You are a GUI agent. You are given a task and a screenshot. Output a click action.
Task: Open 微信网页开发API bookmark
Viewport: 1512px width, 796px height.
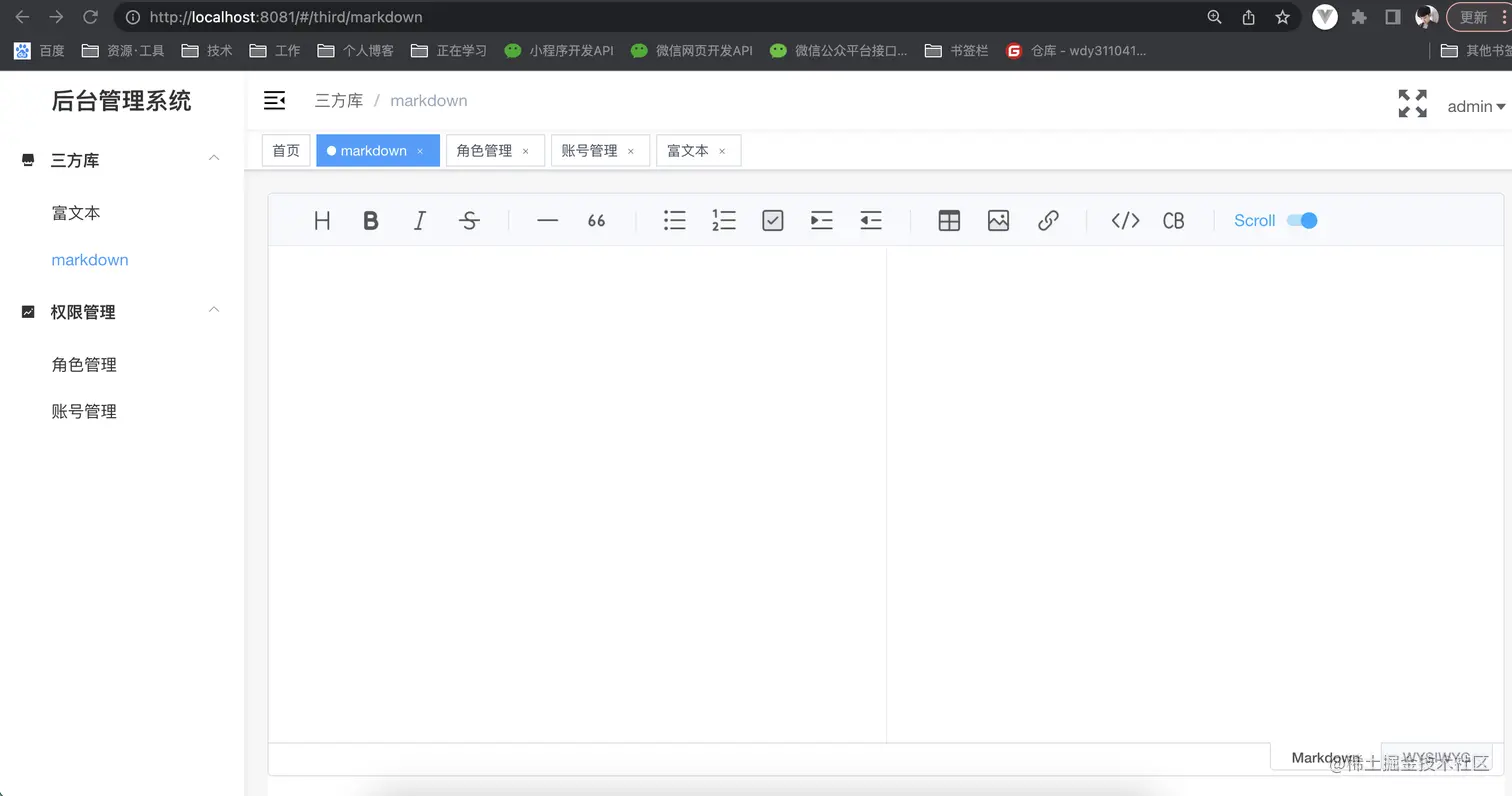coord(692,50)
